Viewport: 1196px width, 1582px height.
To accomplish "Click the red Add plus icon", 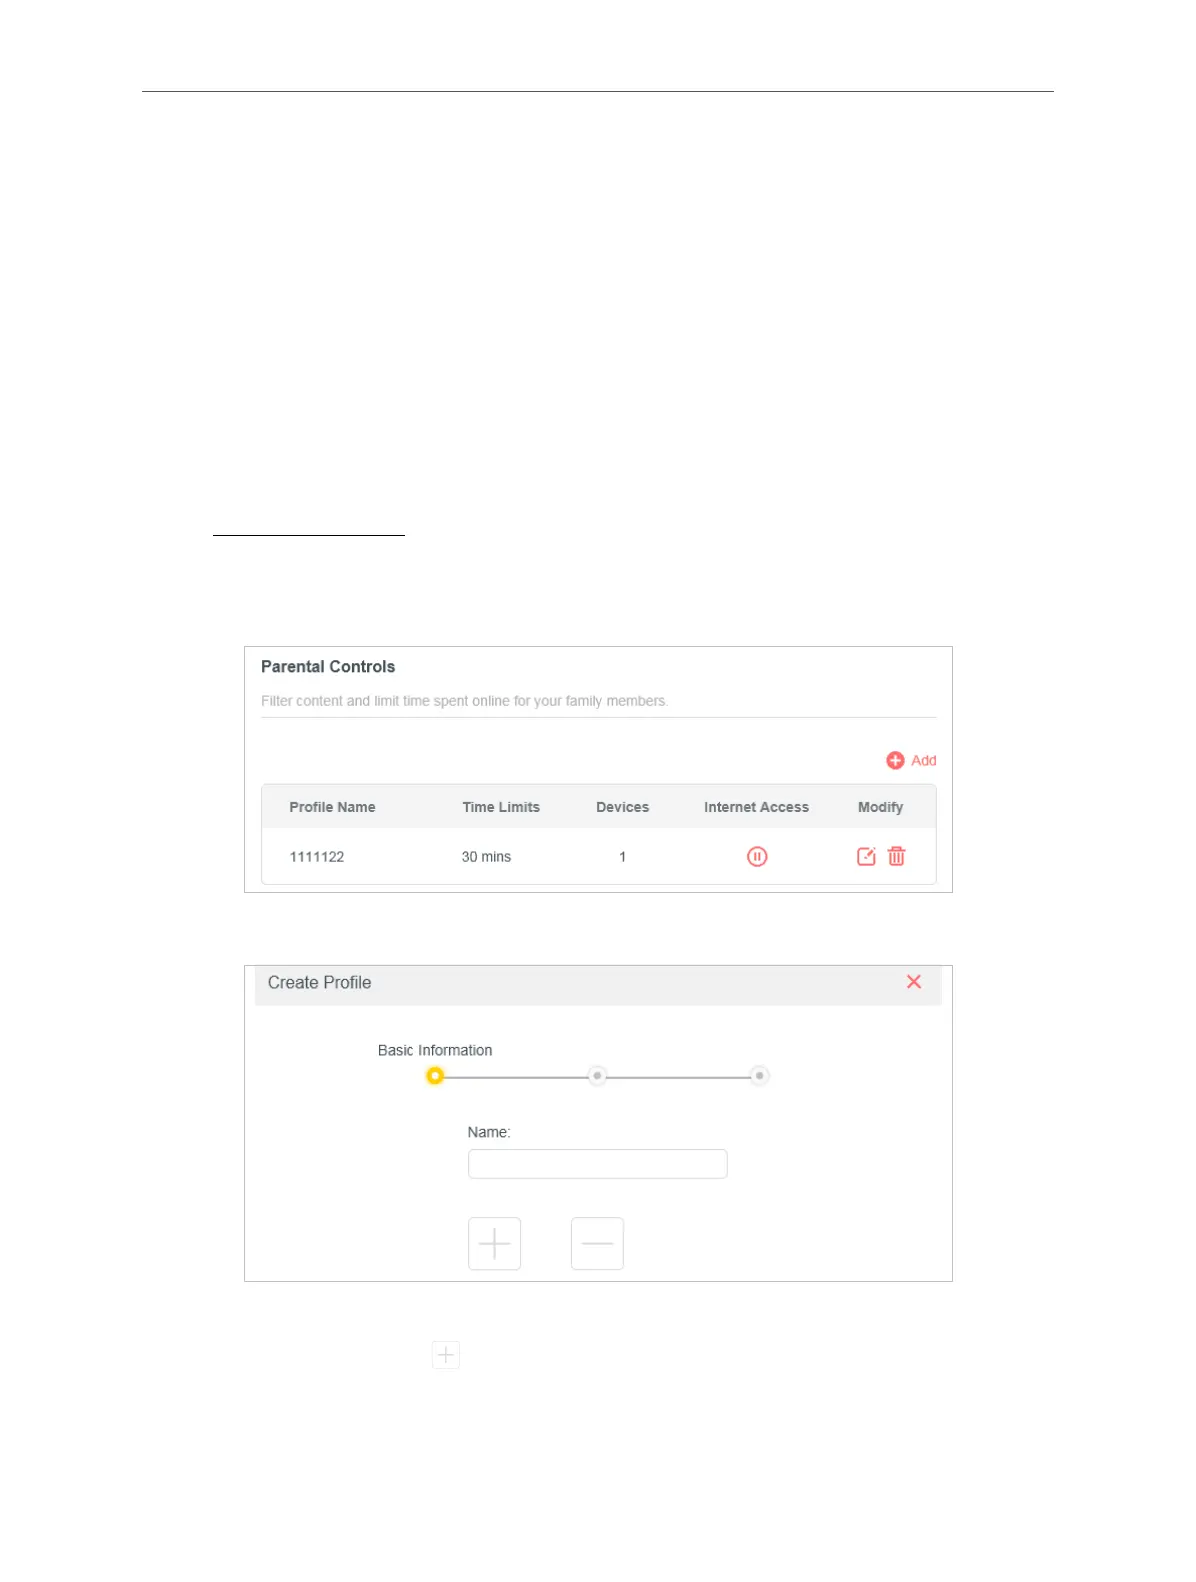I will click(x=895, y=761).
